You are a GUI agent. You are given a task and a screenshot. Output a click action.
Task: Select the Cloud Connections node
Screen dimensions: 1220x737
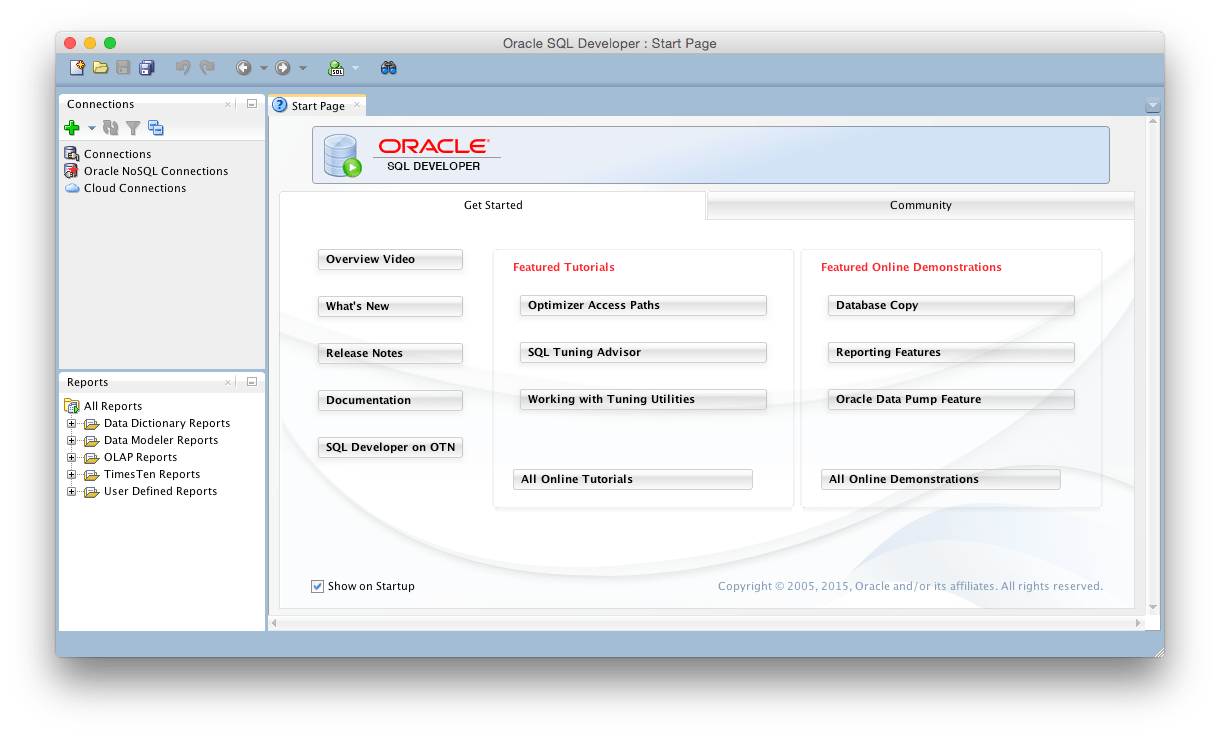[133, 188]
